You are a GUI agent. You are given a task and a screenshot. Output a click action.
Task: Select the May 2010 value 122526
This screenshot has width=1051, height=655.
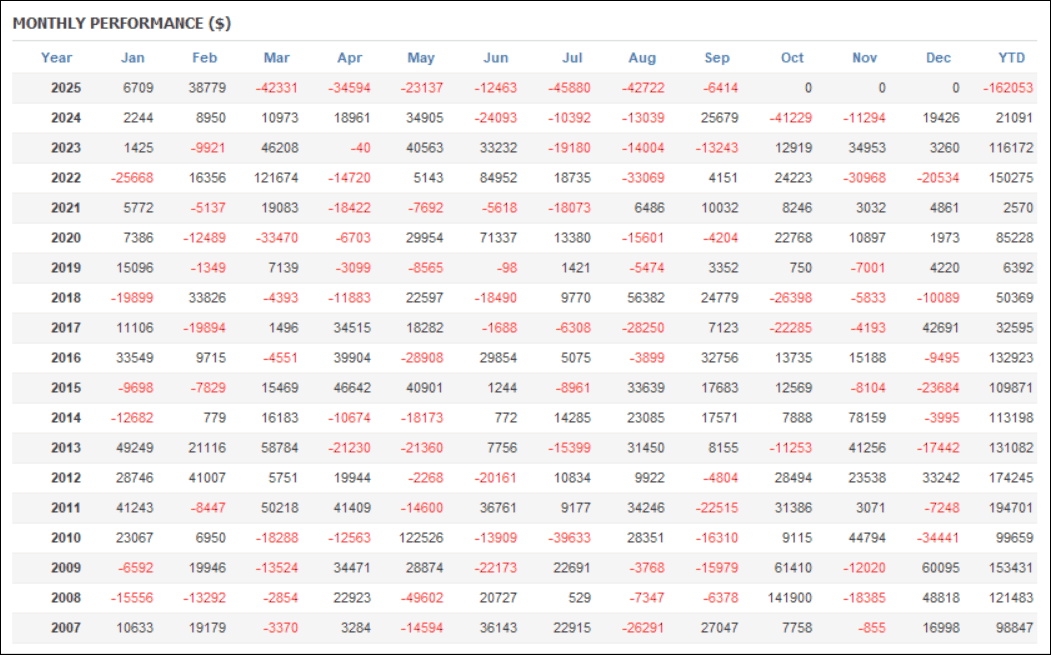pyautogui.click(x=420, y=538)
